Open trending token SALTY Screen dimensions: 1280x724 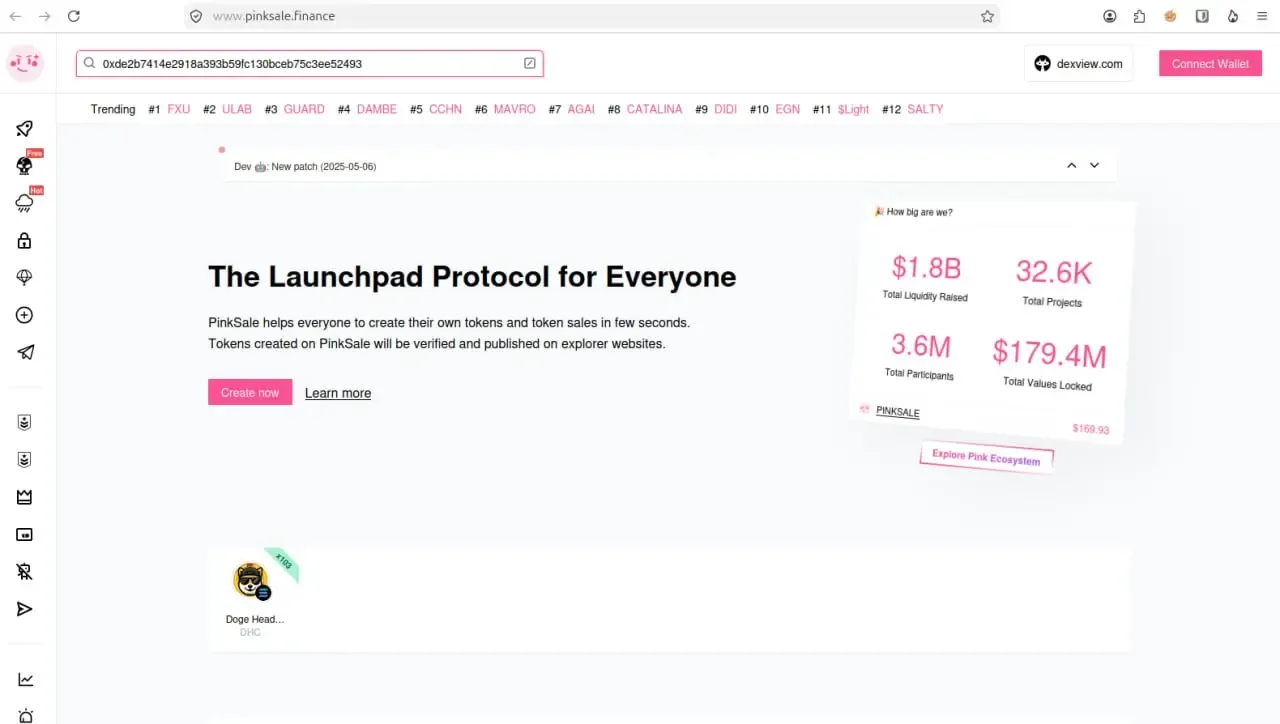[926, 109]
